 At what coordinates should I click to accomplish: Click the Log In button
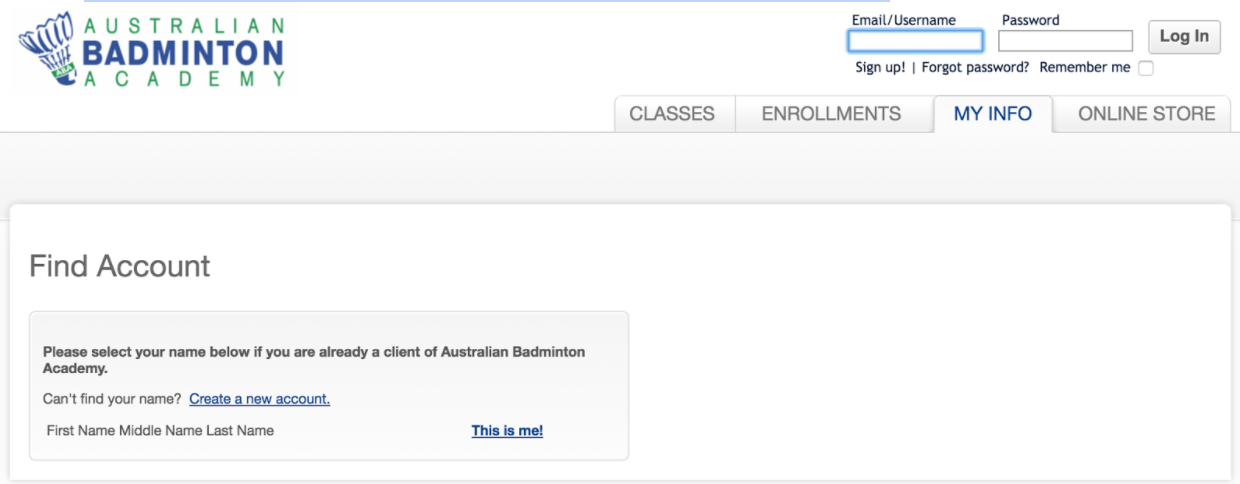[1184, 37]
